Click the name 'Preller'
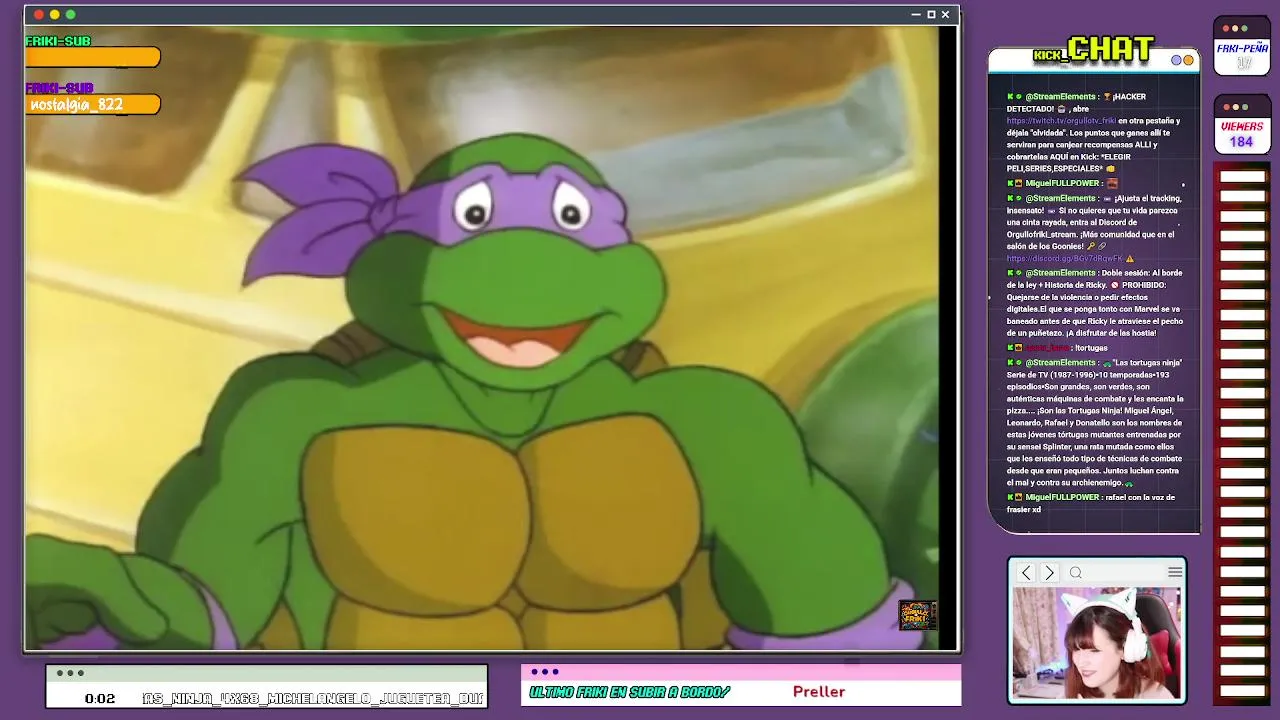 pyautogui.click(x=819, y=692)
